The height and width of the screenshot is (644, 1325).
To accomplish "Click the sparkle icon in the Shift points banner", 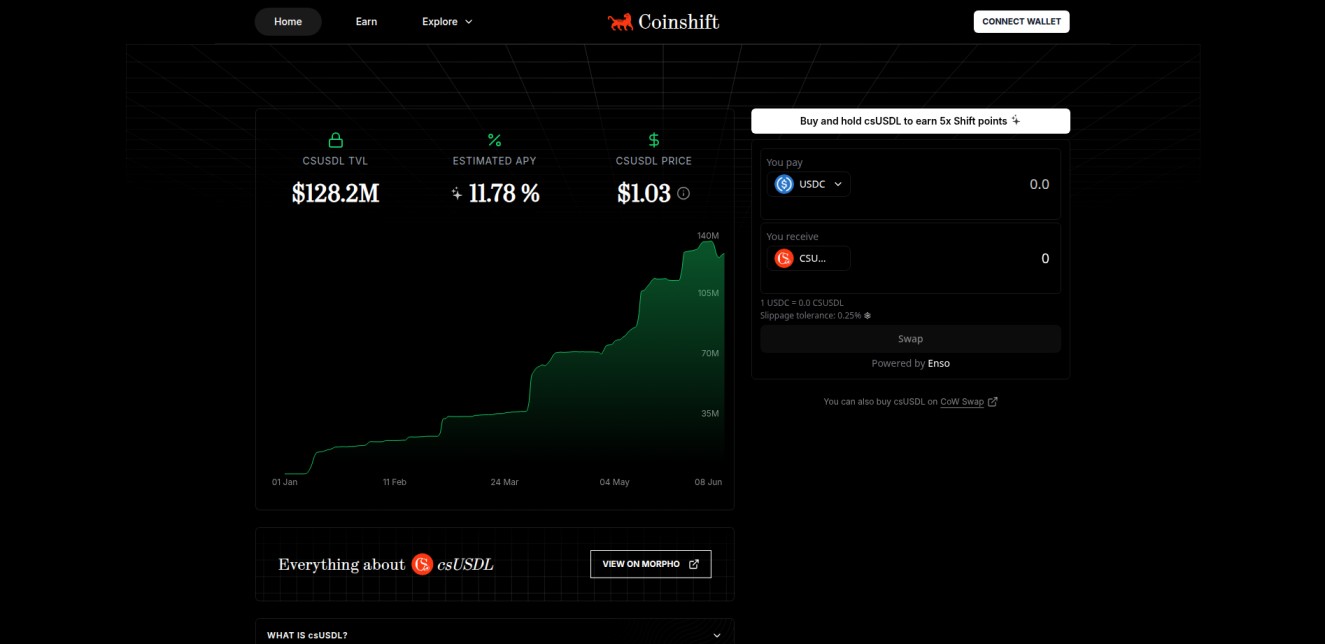I will pyautogui.click(x=1016, y=121).
